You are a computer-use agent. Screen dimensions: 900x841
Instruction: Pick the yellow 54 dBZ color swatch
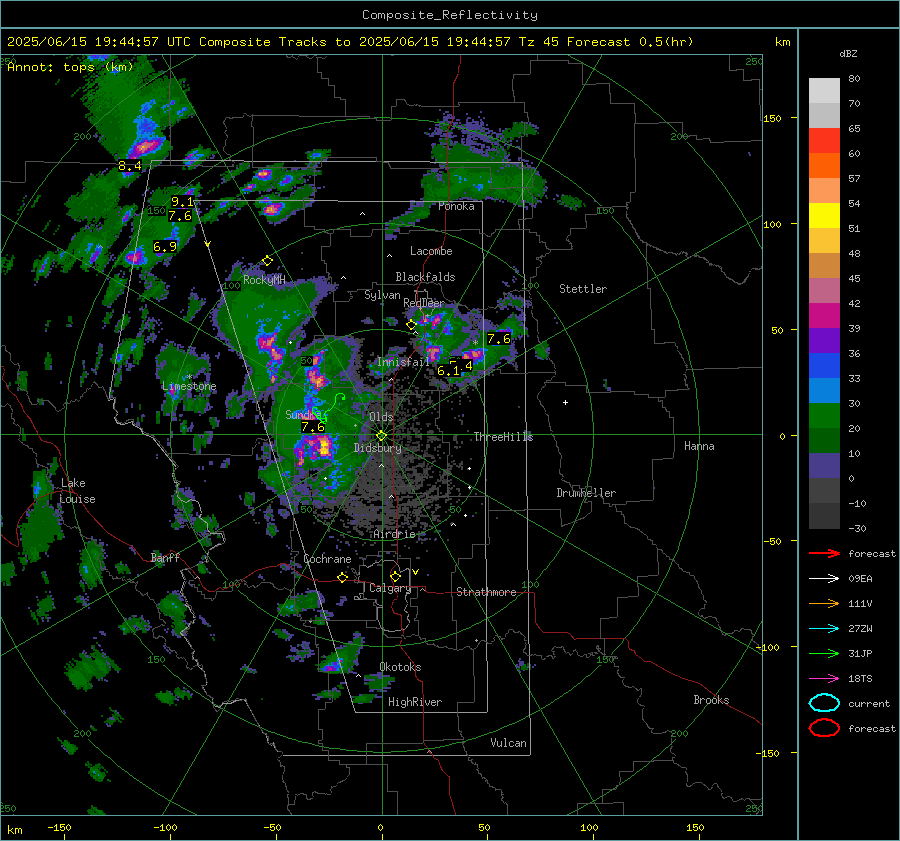coord(824,215)
